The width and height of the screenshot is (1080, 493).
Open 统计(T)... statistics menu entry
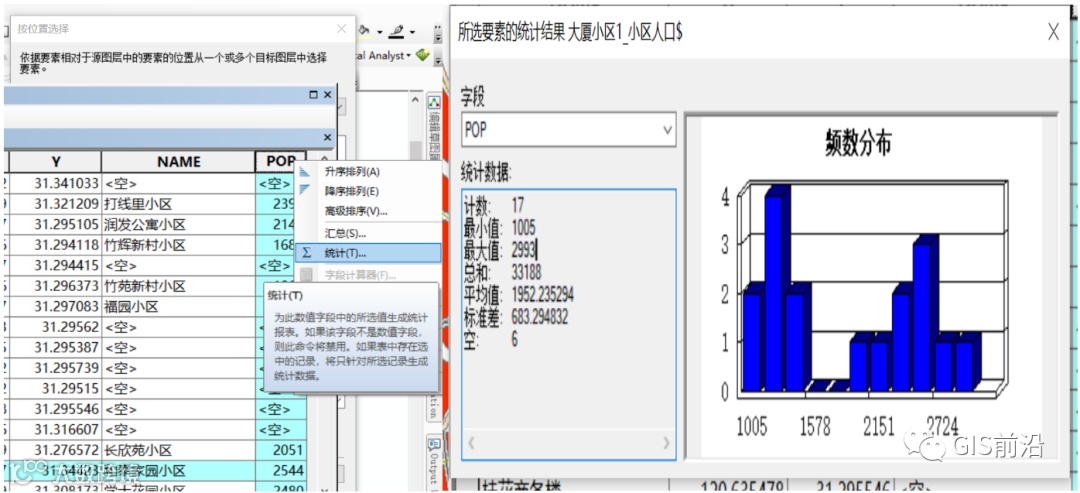[368, 253]
